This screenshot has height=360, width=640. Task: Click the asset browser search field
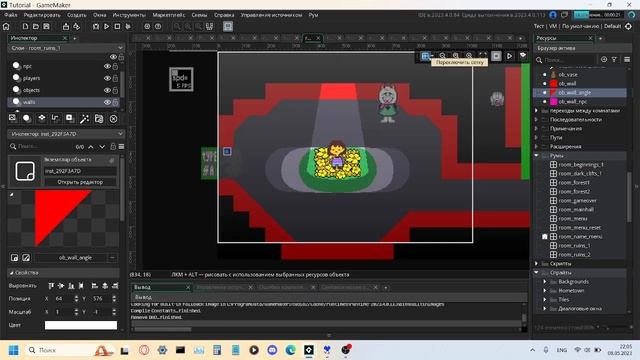click(x=569, y=60)
